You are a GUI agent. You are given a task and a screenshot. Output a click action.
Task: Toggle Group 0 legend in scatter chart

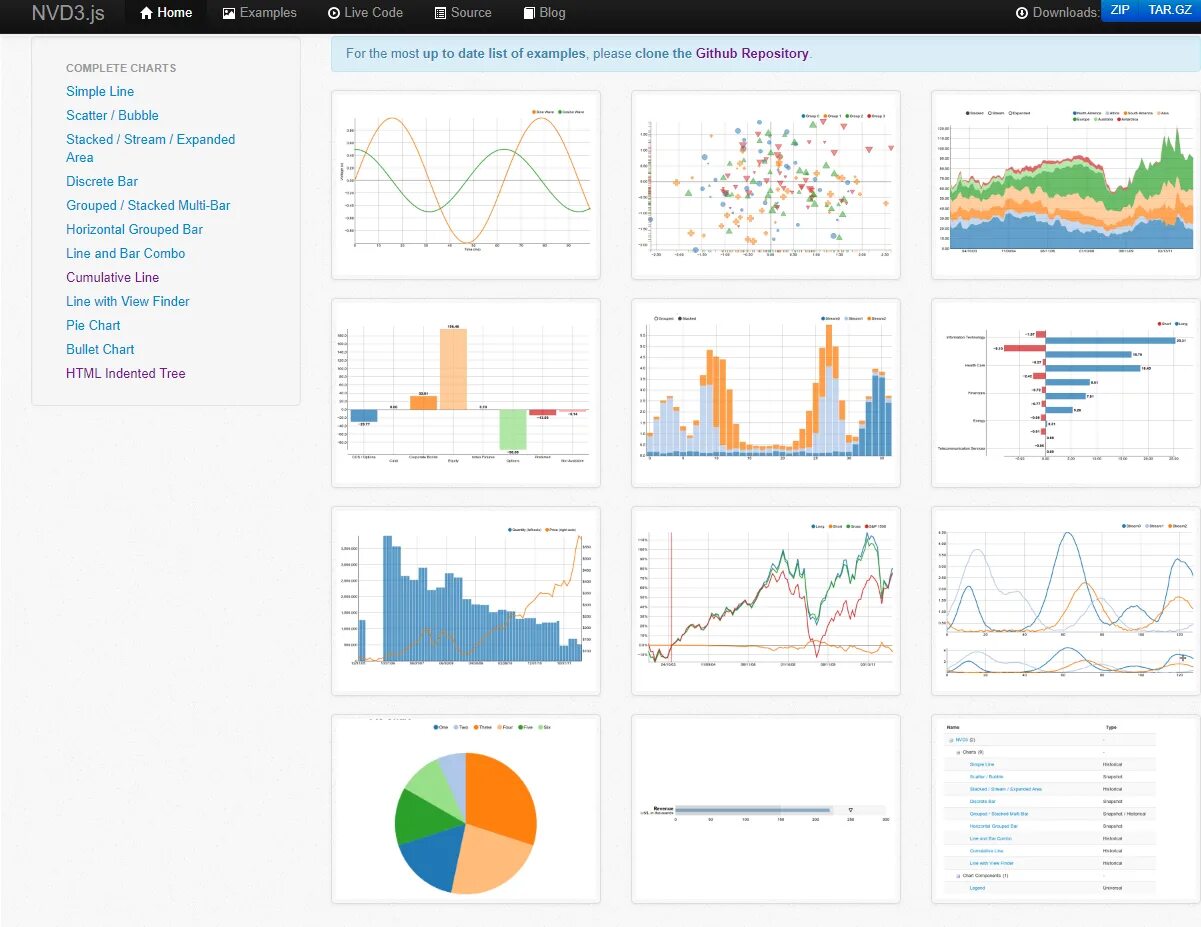coord(810,116)
